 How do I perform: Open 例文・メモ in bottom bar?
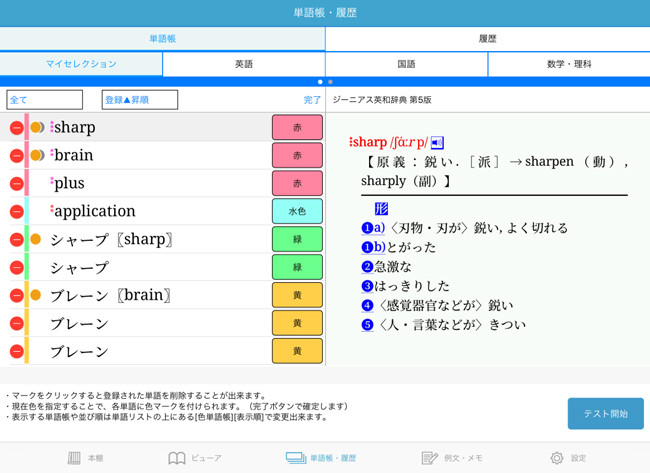click(x=452, y=458)
